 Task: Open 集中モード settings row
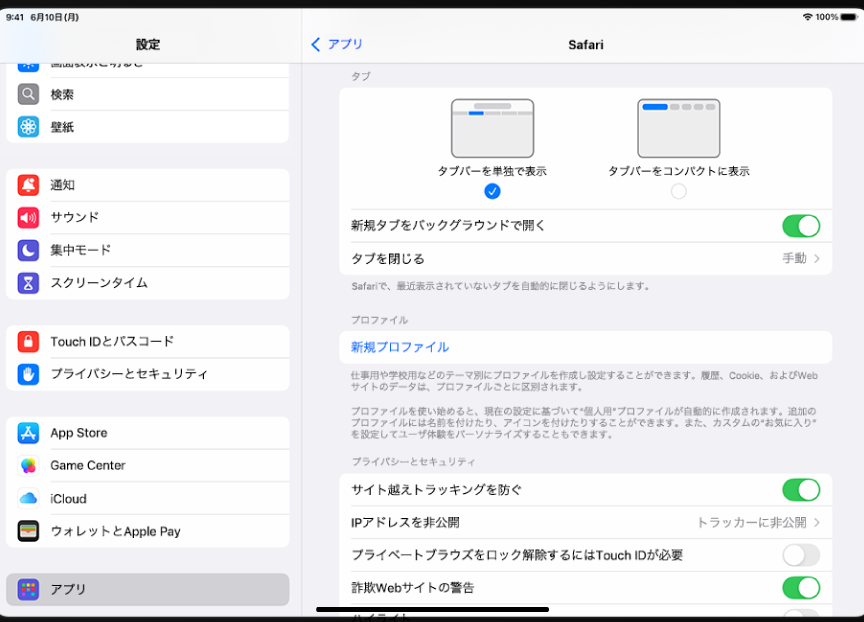coord(148,250)
